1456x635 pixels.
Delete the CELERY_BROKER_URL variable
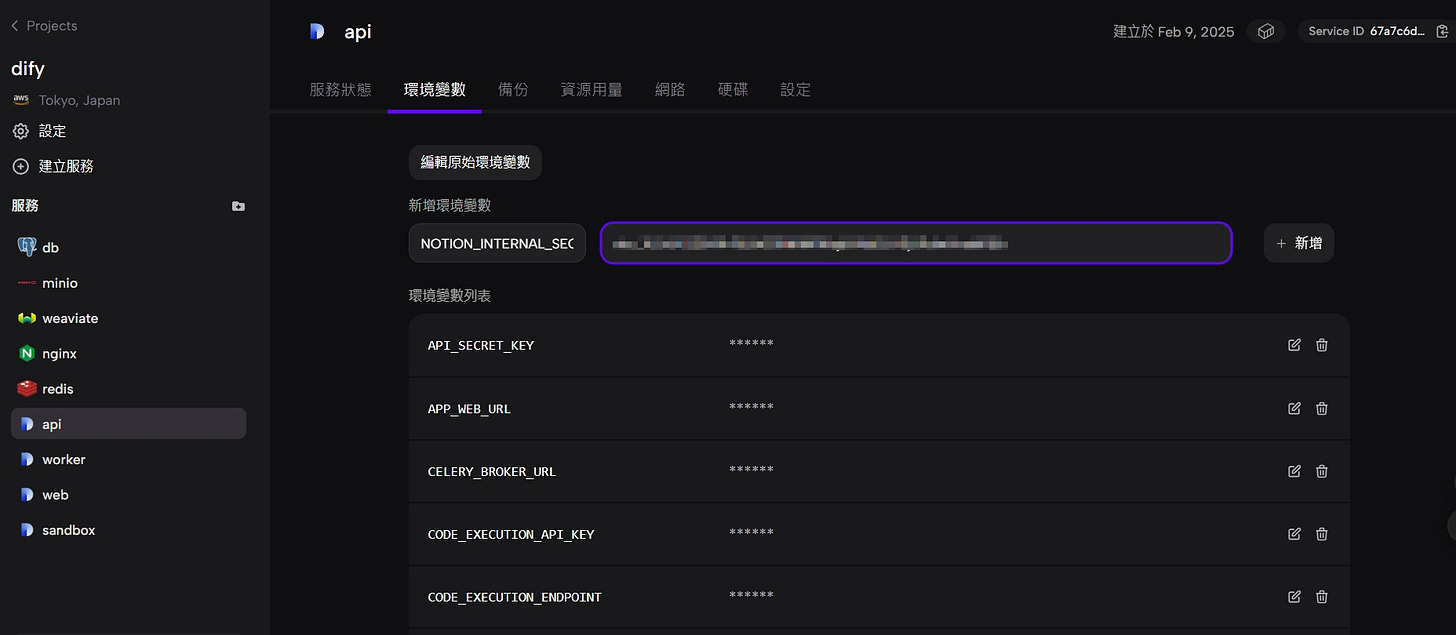1322,471
